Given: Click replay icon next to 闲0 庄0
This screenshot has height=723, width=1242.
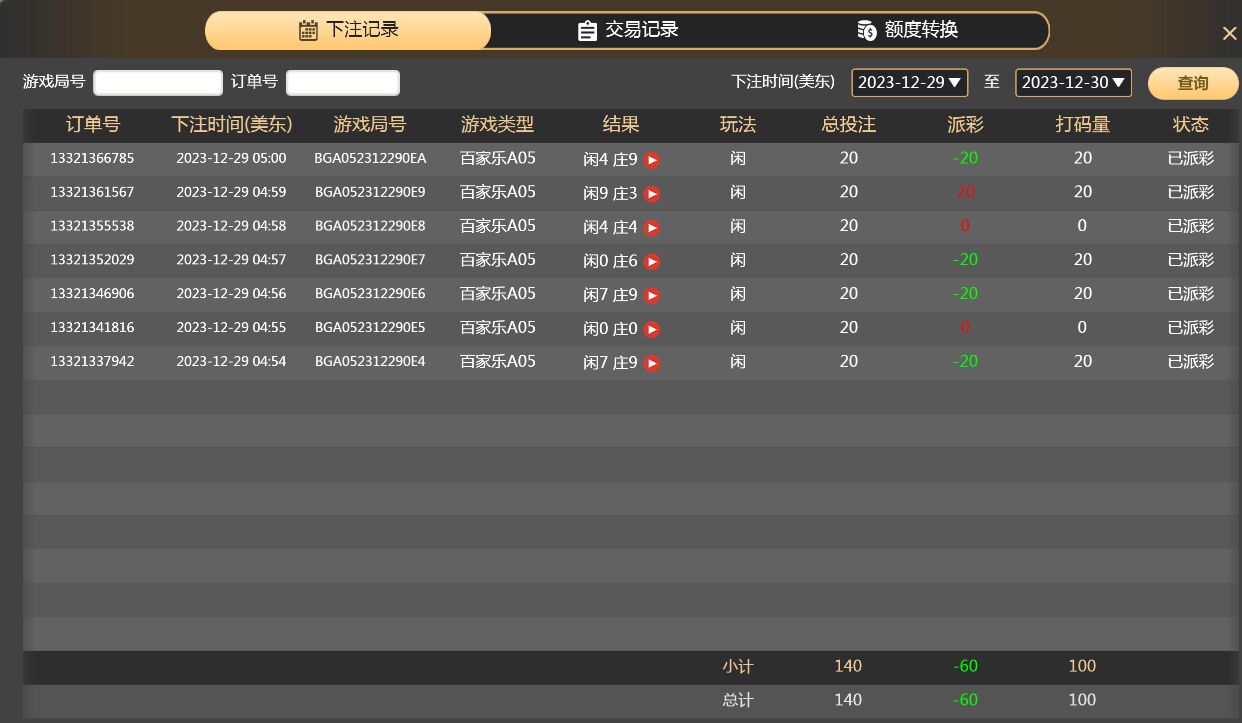Looking at the screenshot, I should click(652, 330).
